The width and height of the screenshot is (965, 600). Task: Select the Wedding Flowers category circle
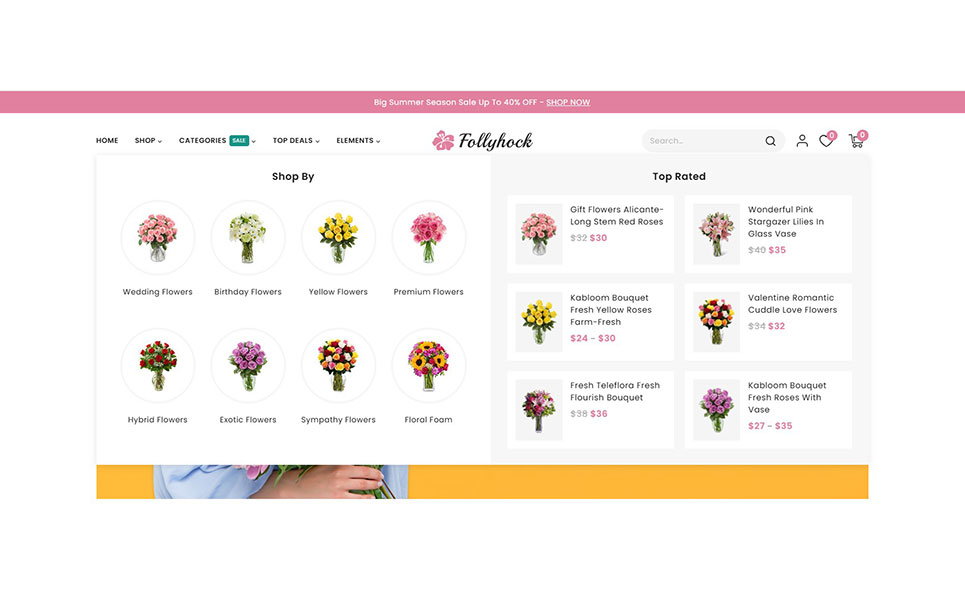click(158, 238)
